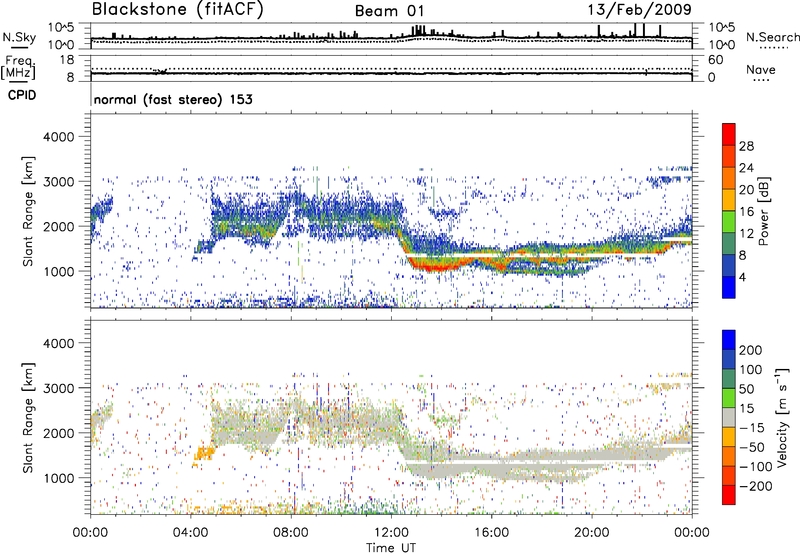Click the "12:00" time tick label

click(391, 533)
